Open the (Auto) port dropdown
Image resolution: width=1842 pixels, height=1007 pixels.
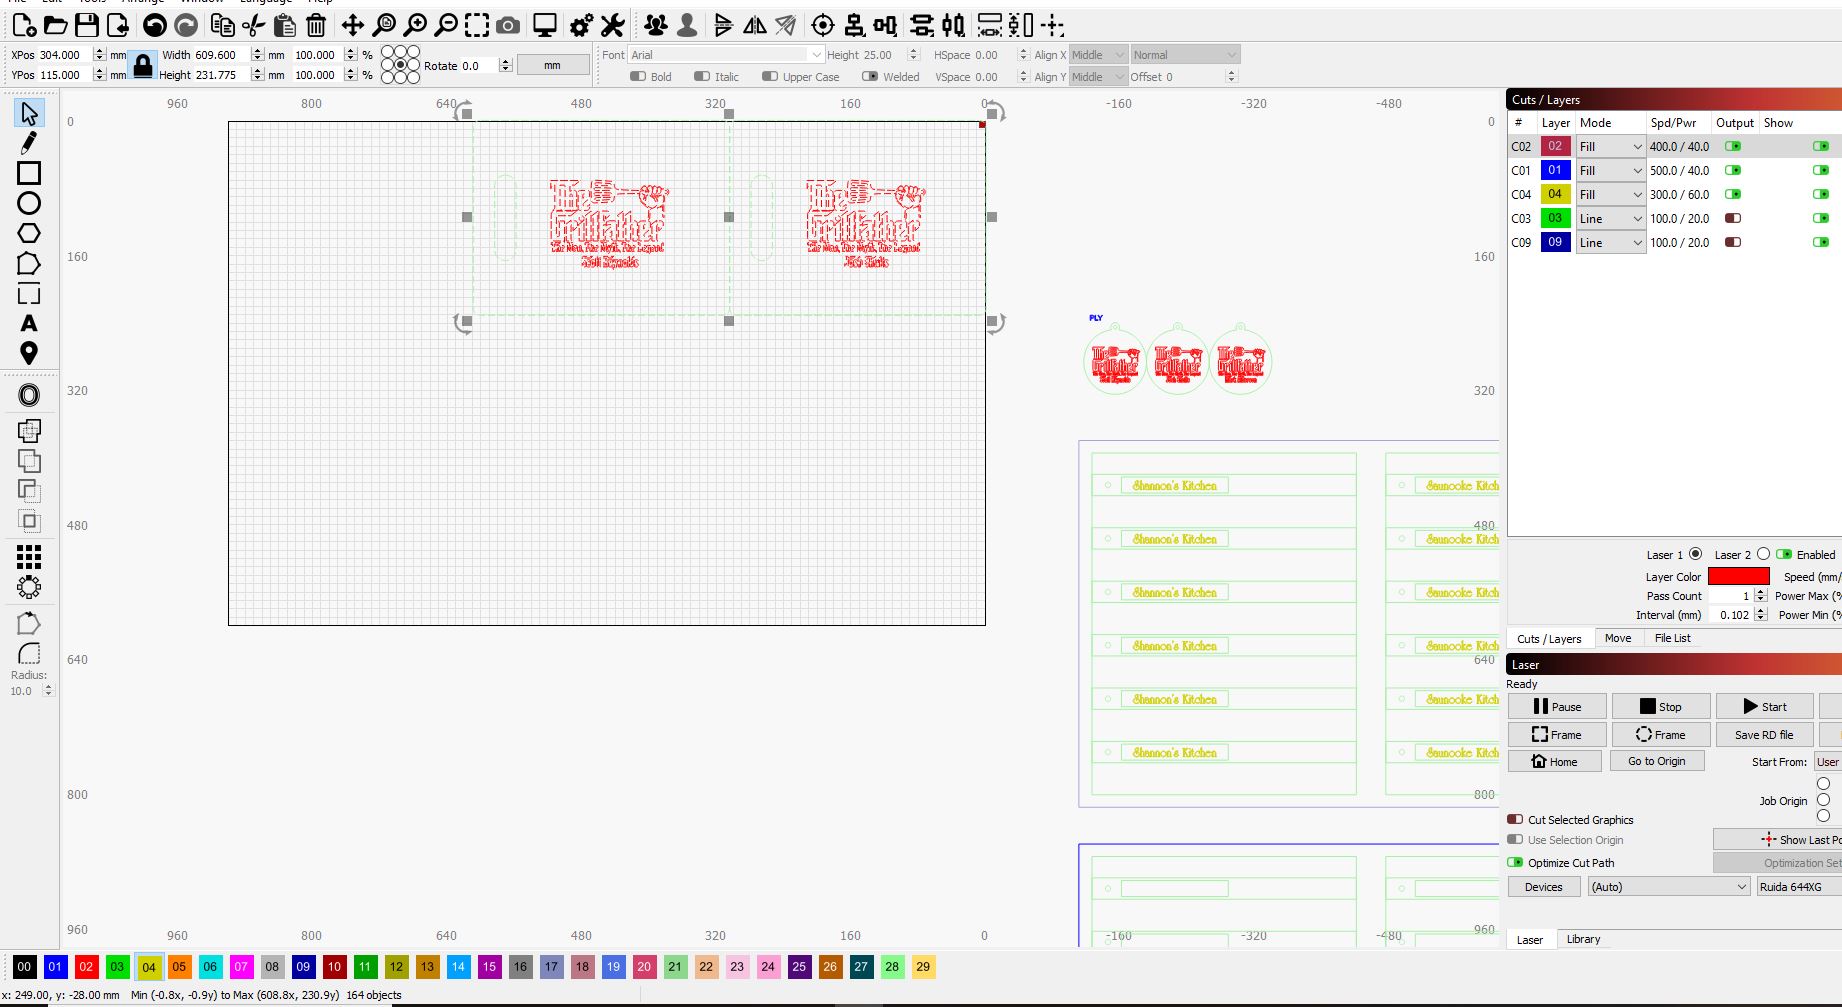(1669, 887)
